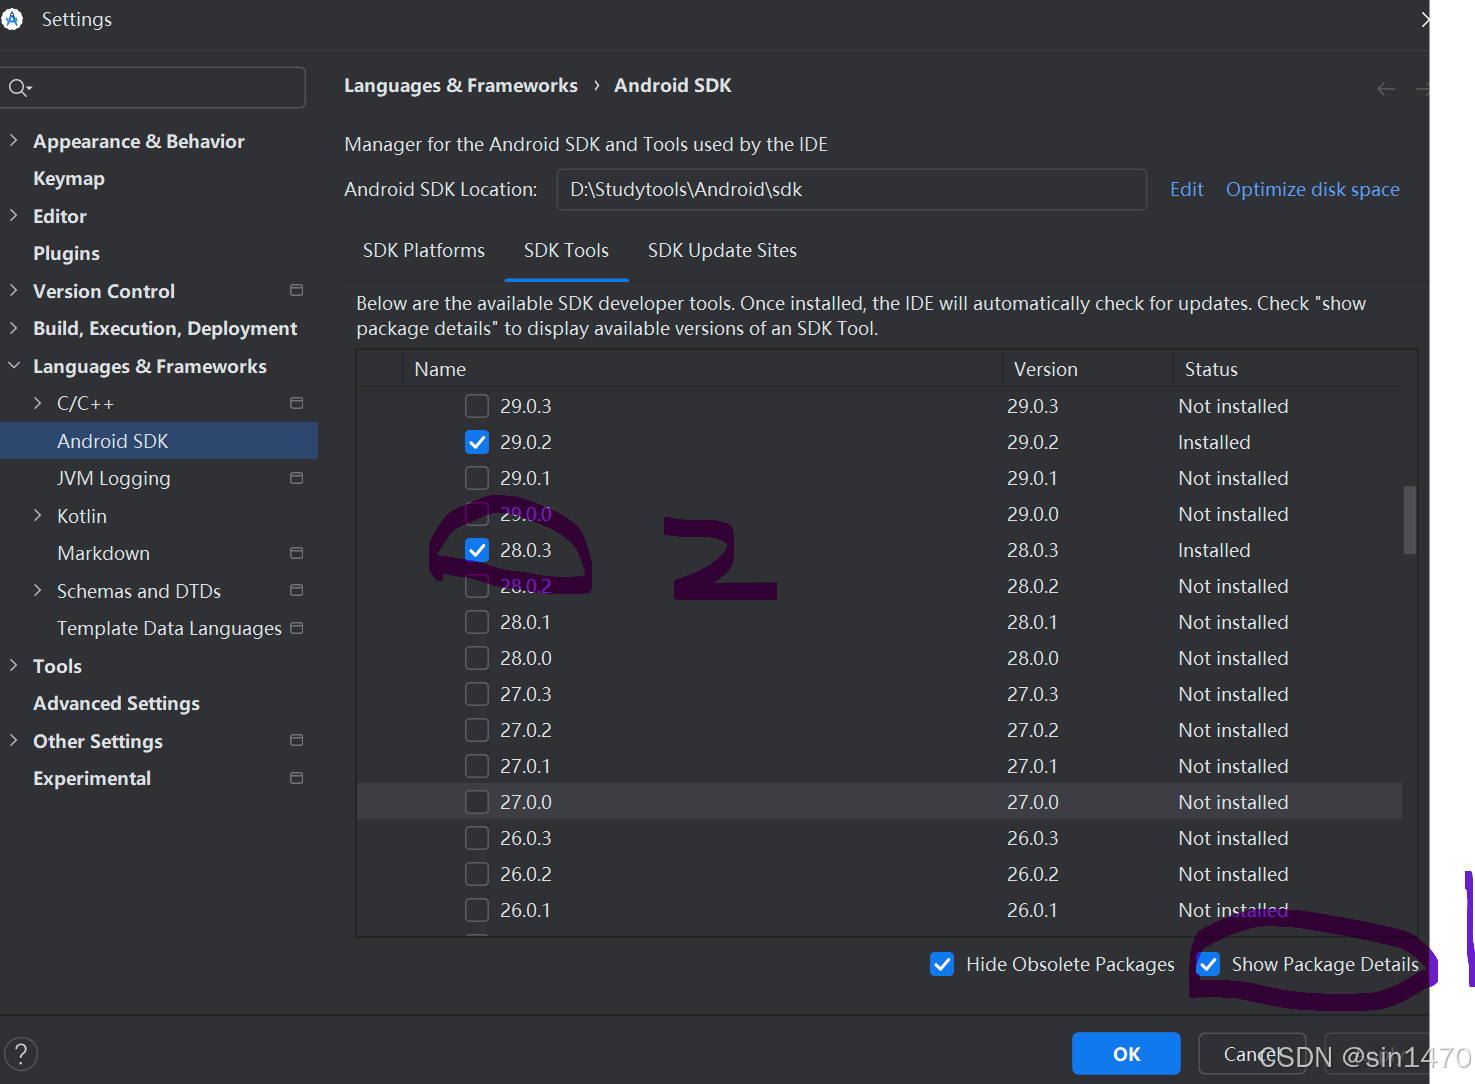Click project-level icon beside Schemas and DTDs

(x=296, y=590)
